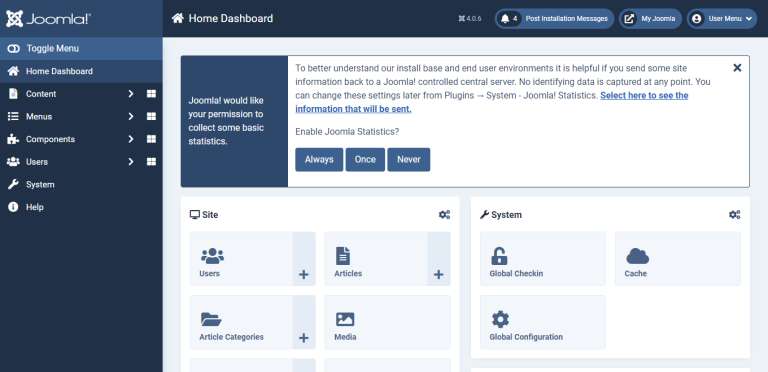Add a new user with plus button
768x372 pixels.
(x=304, y=258)
